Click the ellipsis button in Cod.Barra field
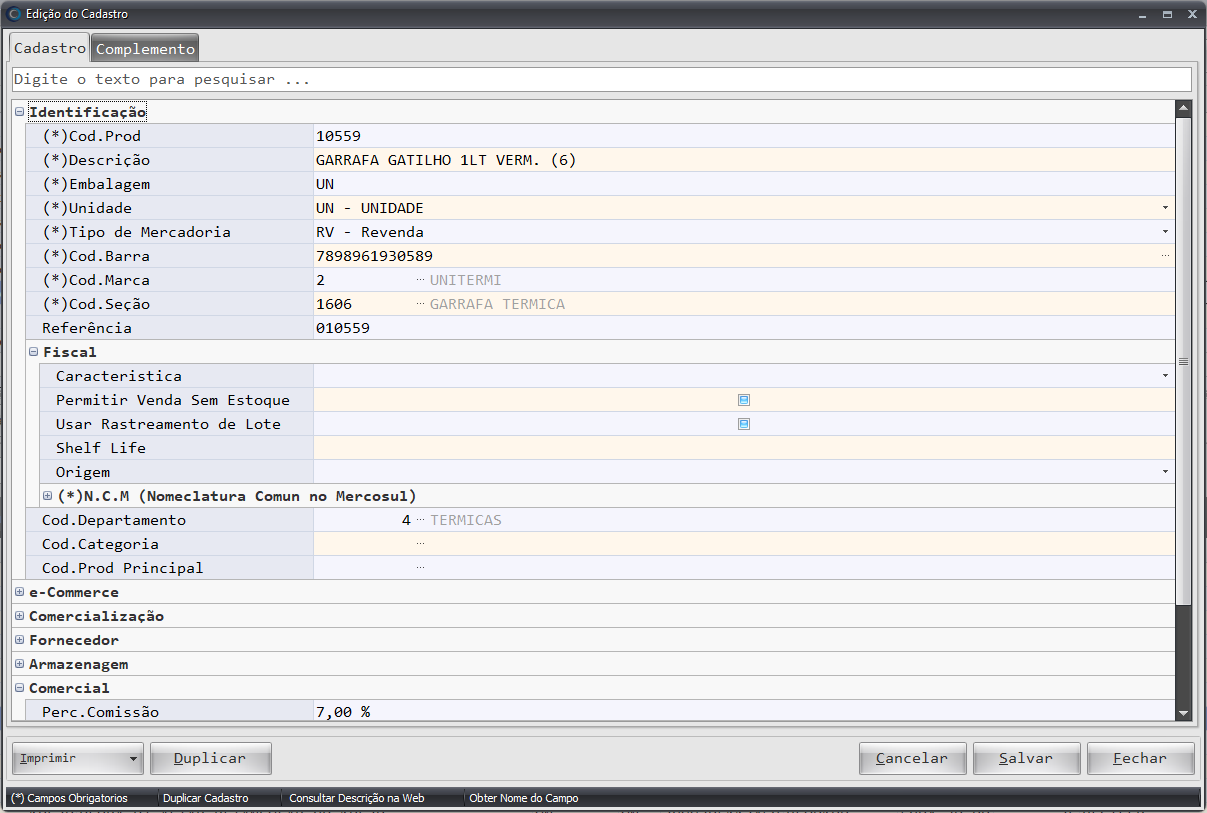This screenshot has height=813, width=1207. [1165, 256]
